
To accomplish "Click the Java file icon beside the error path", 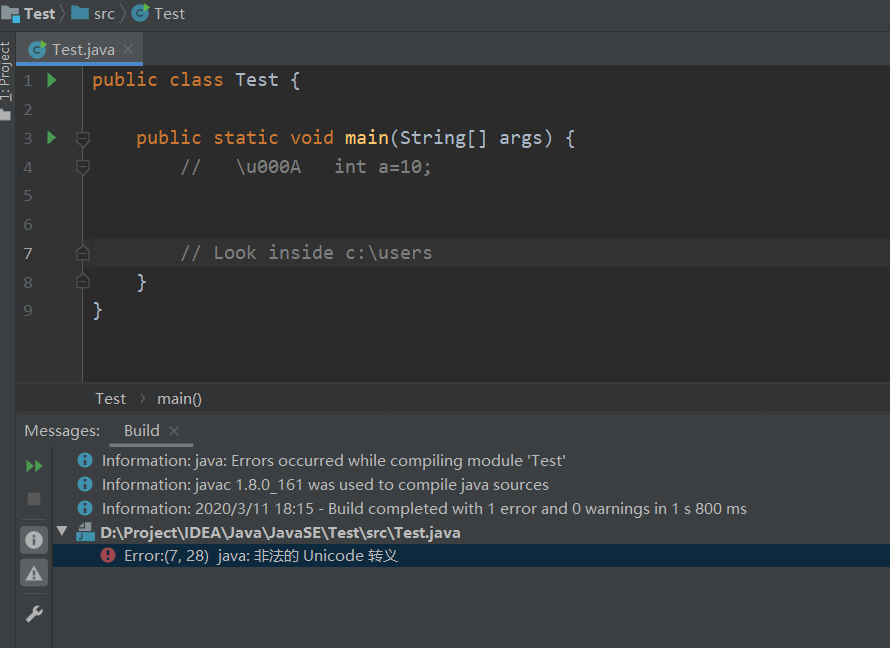I will tap(85, 532).
